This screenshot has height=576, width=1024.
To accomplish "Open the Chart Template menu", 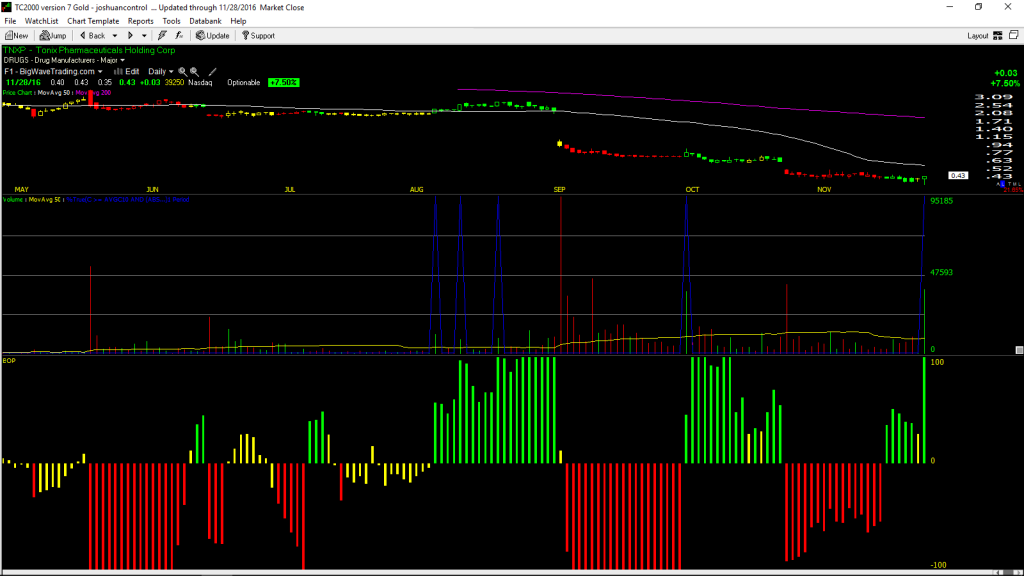I will point(93,21).
